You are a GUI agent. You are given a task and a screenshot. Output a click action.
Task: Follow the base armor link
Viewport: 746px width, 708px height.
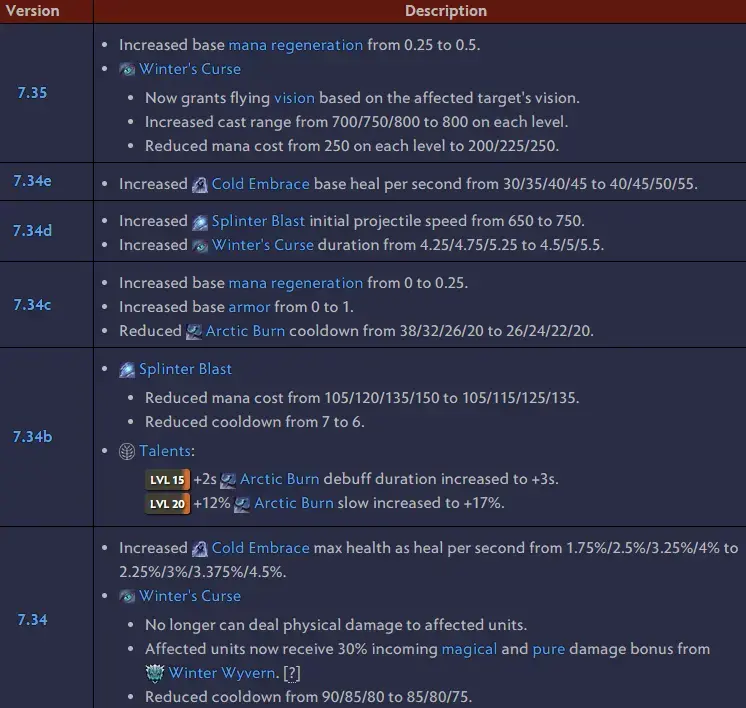click(249, 307)
